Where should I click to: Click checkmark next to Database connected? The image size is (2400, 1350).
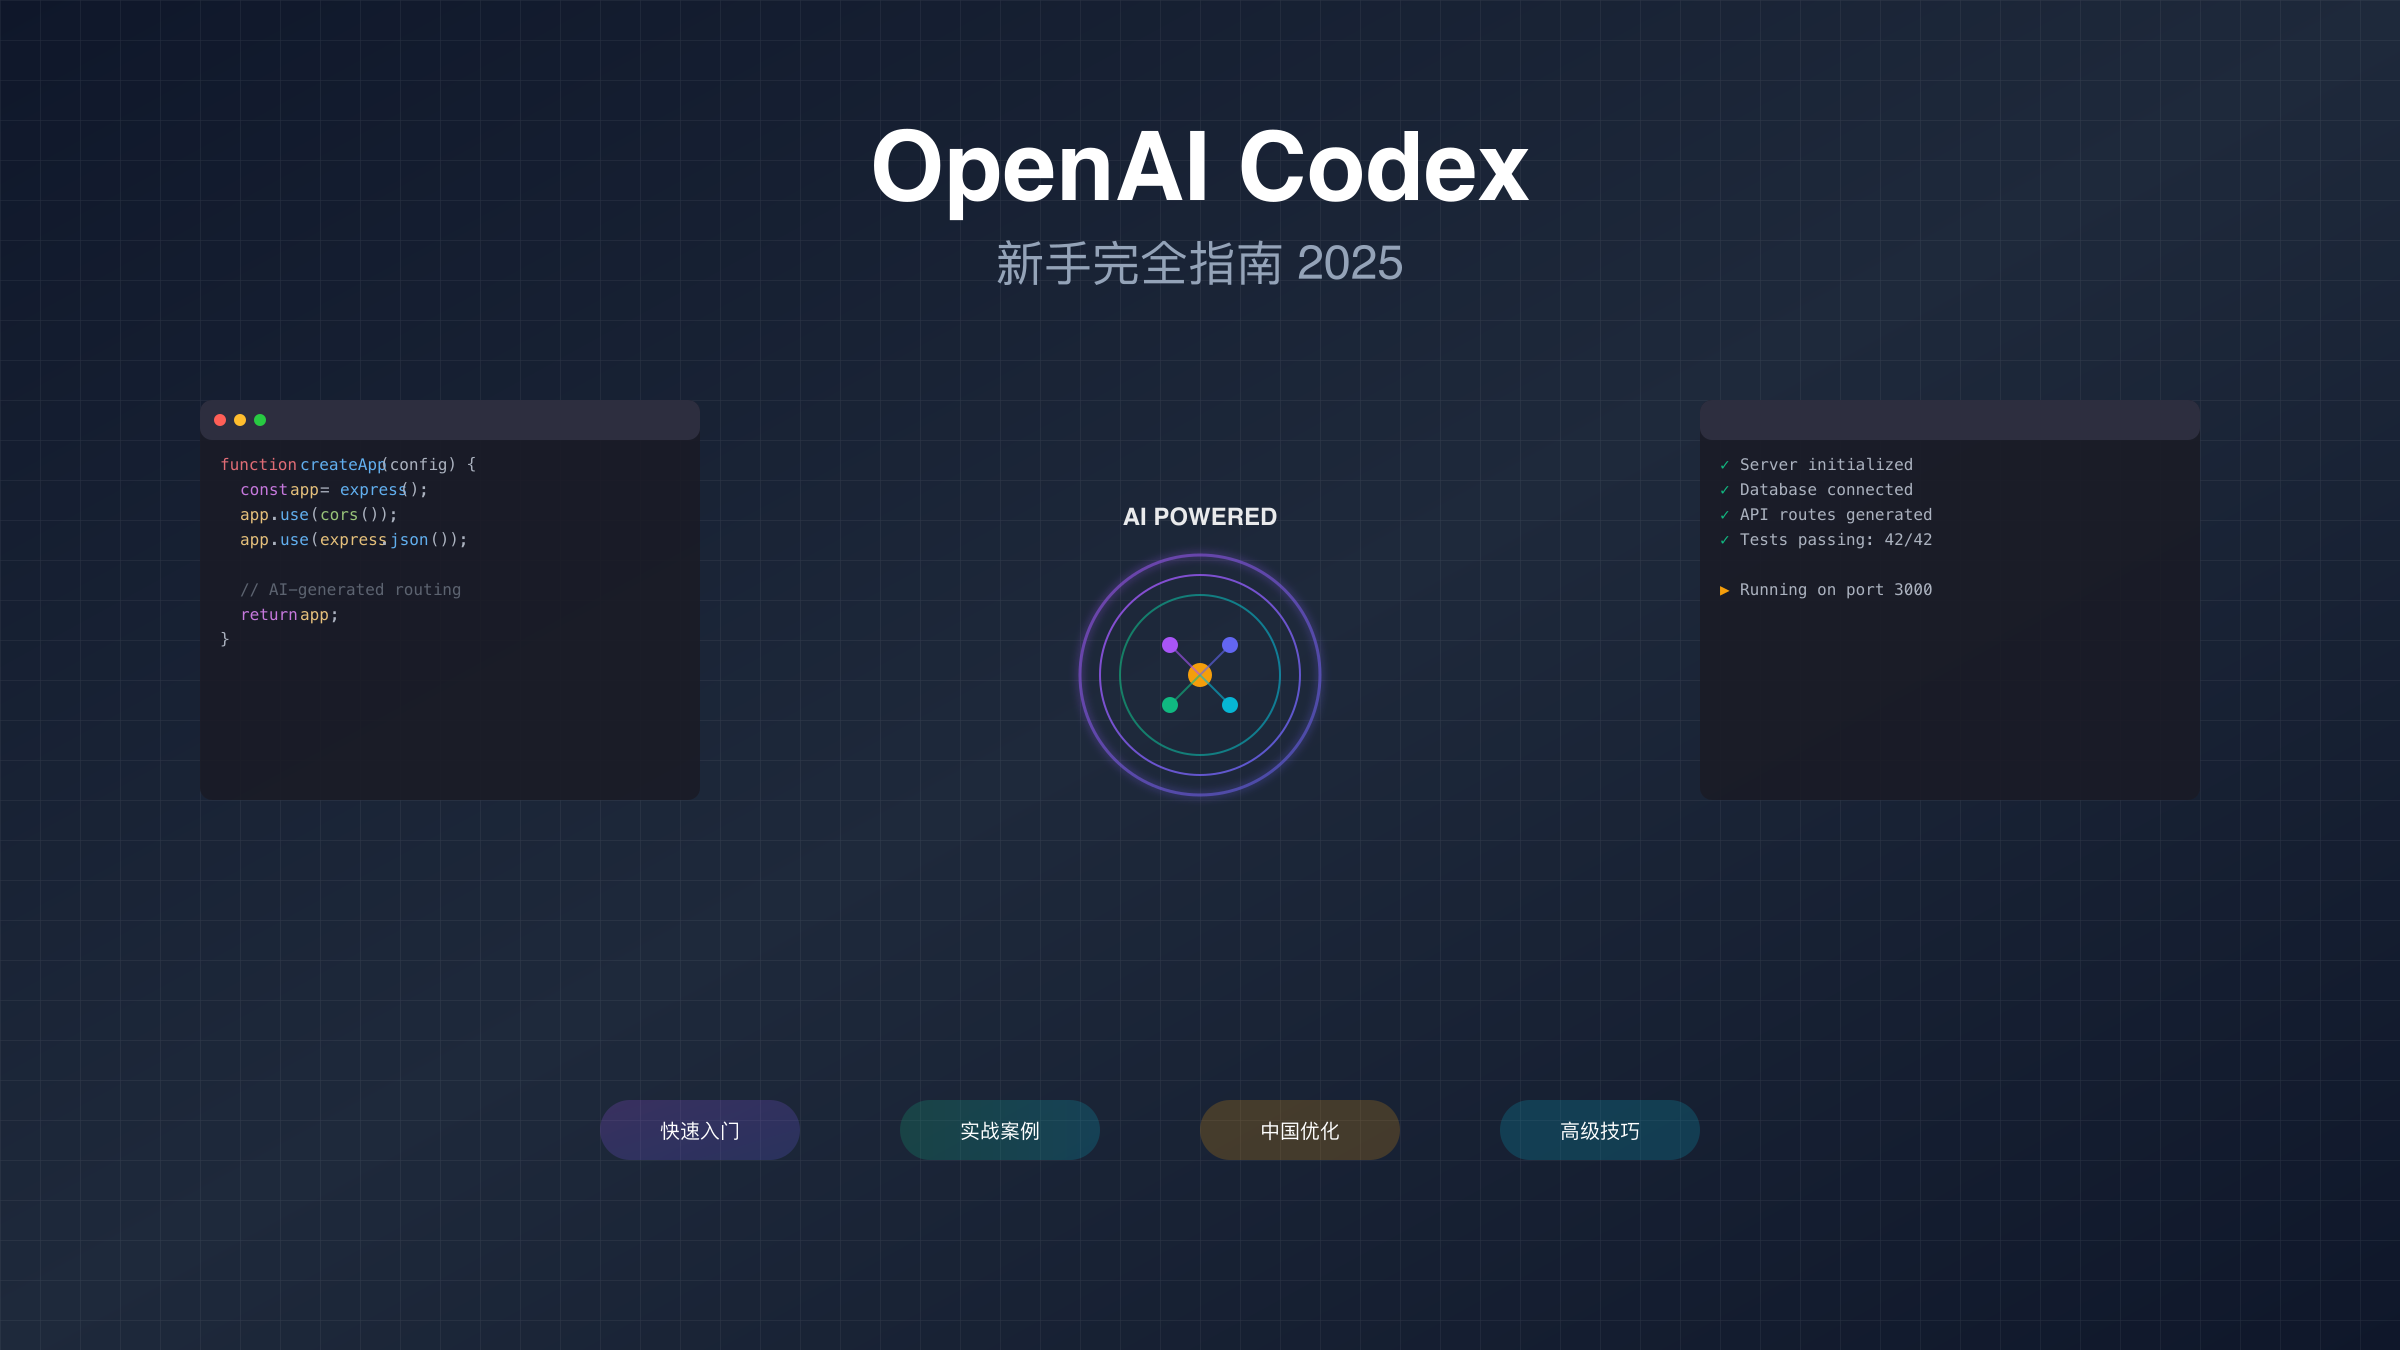pyautogui.click(x=1724, y=490)
